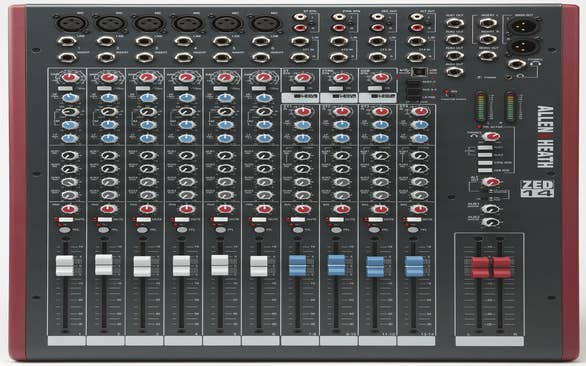Click the channel 1 blank label strip
This screenshot has height=366, width=586.
coord(67,341)
